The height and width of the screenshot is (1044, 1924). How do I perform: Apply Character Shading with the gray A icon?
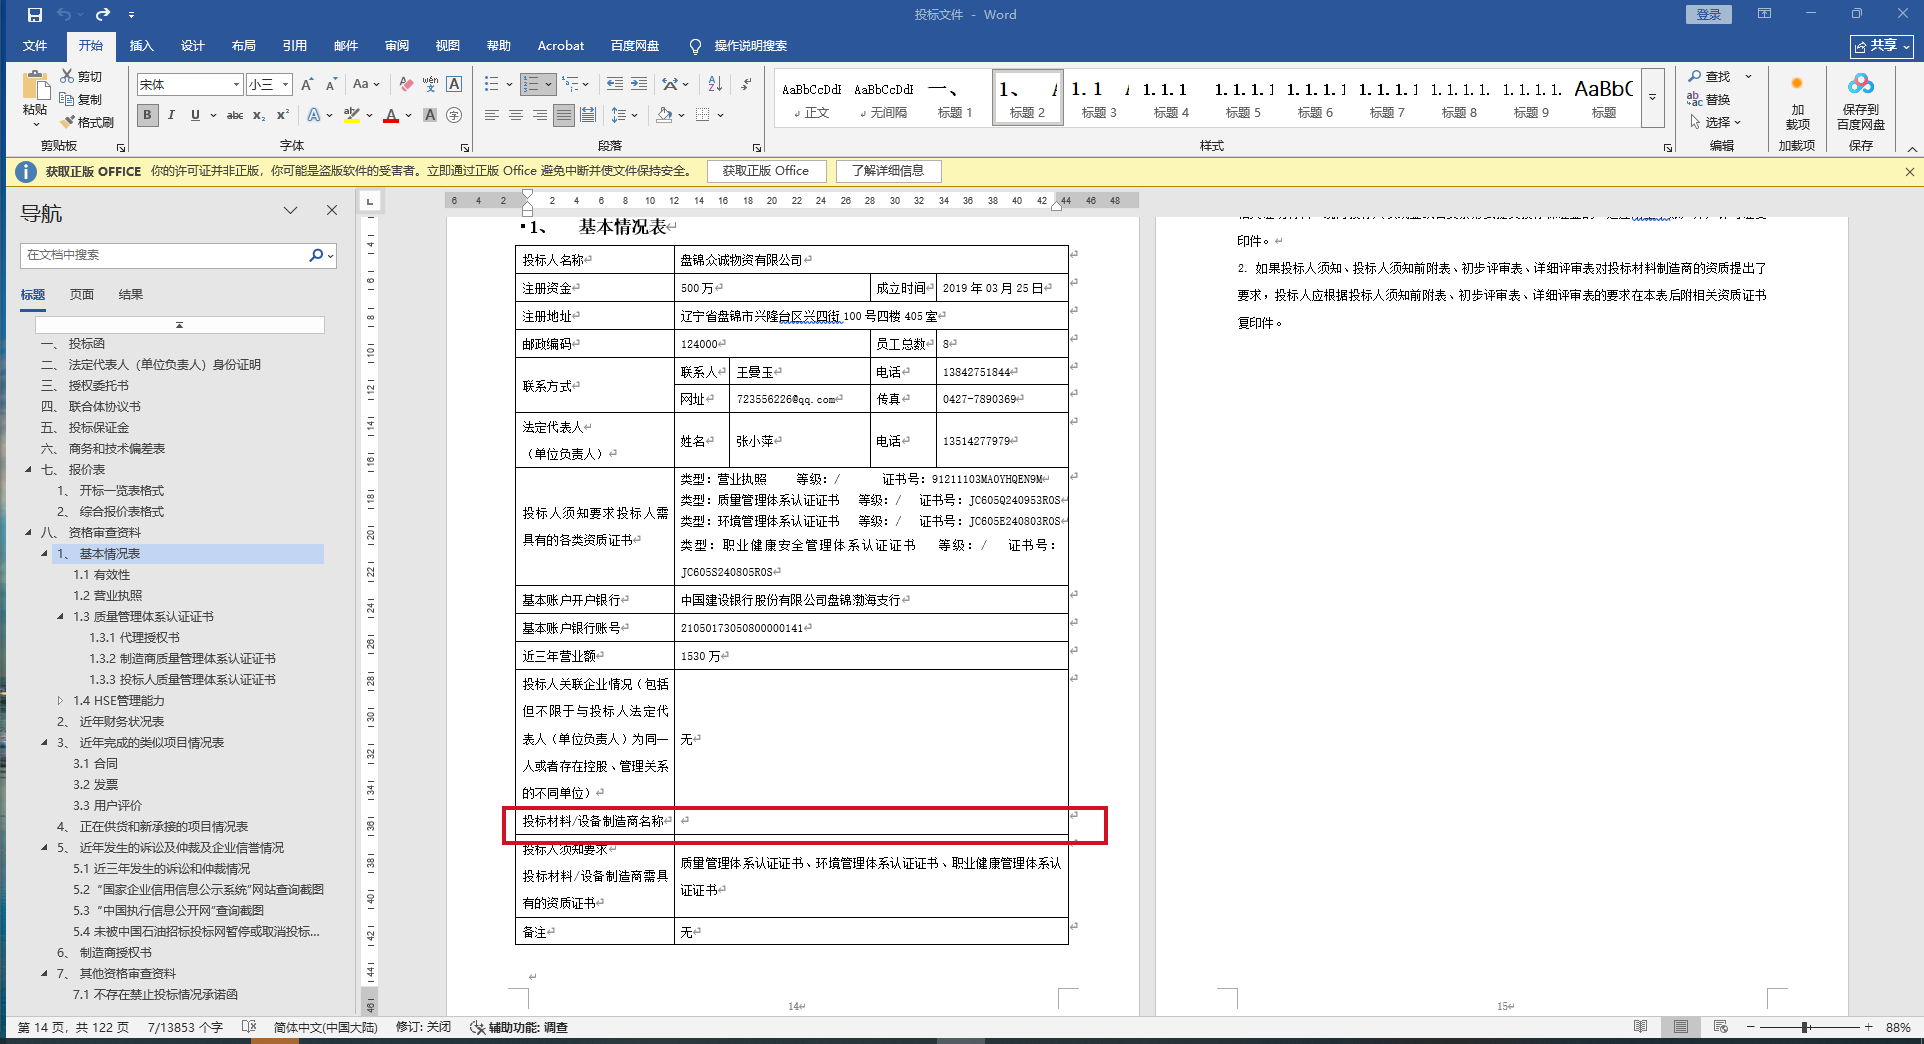point(430,116)
